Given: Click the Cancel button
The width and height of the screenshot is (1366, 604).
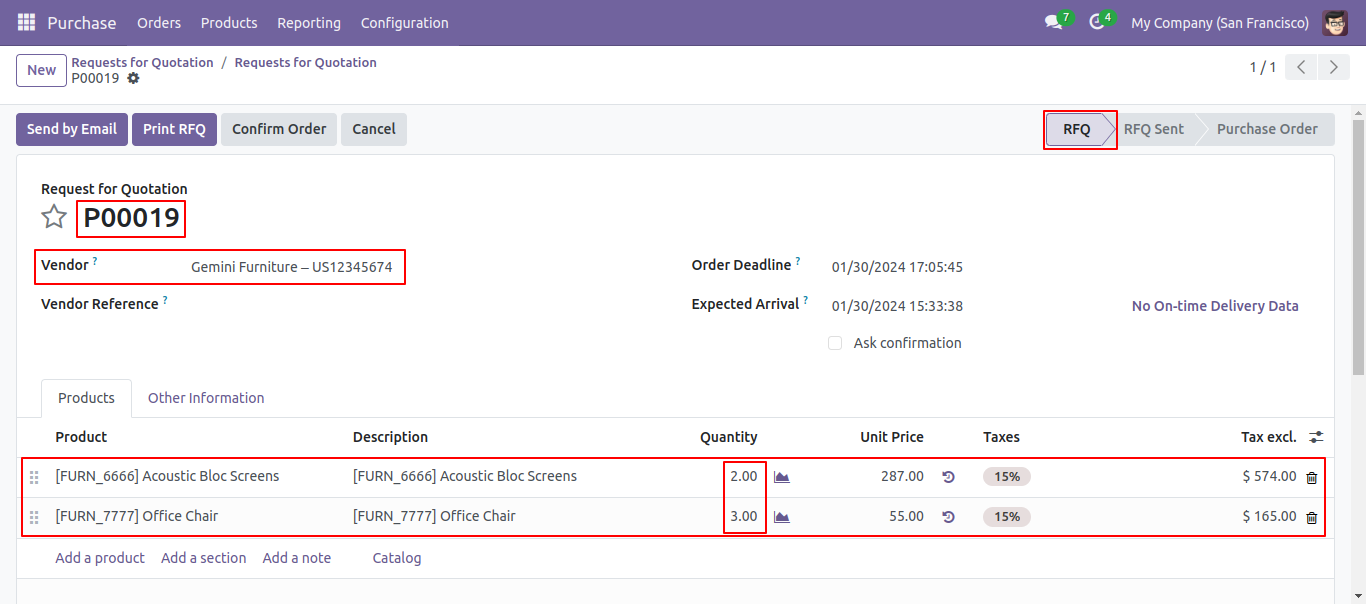Looking at the screenshot, I should click(374, 129).
